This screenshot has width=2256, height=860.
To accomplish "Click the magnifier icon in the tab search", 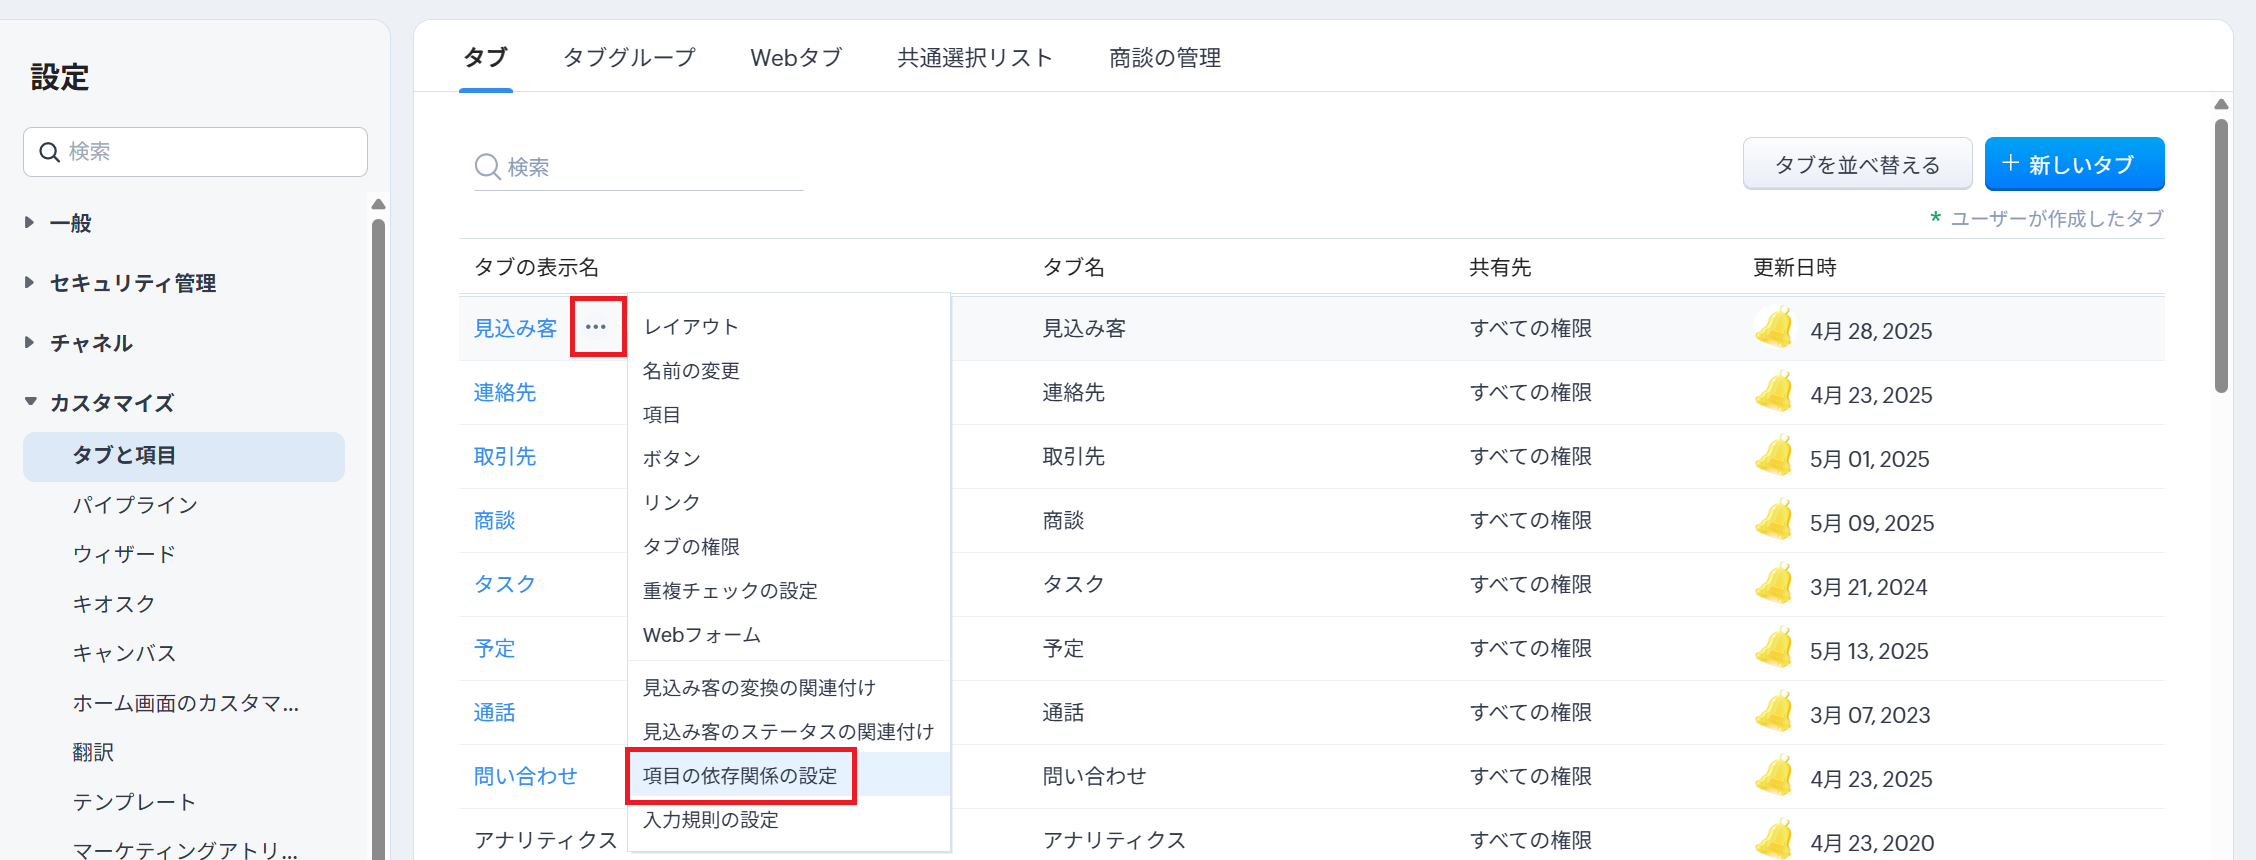I will (x=487, y=167).
